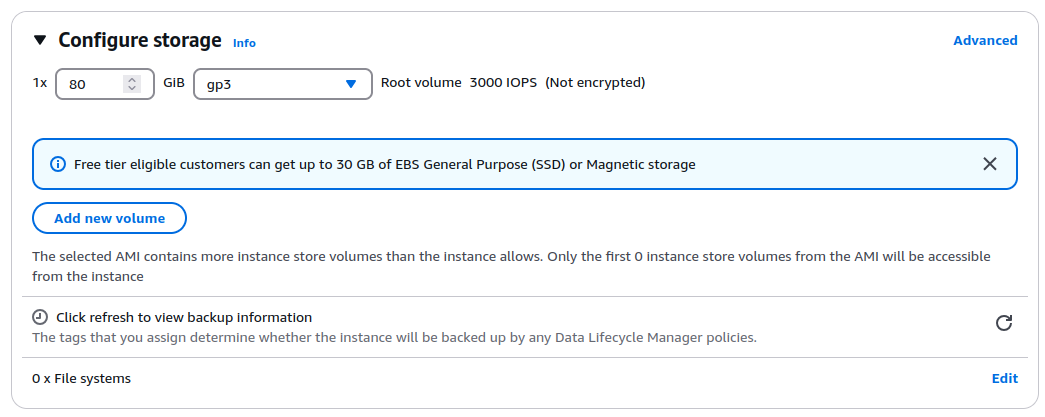
Task: Click the GiB unit label
Action: (174, 84)
